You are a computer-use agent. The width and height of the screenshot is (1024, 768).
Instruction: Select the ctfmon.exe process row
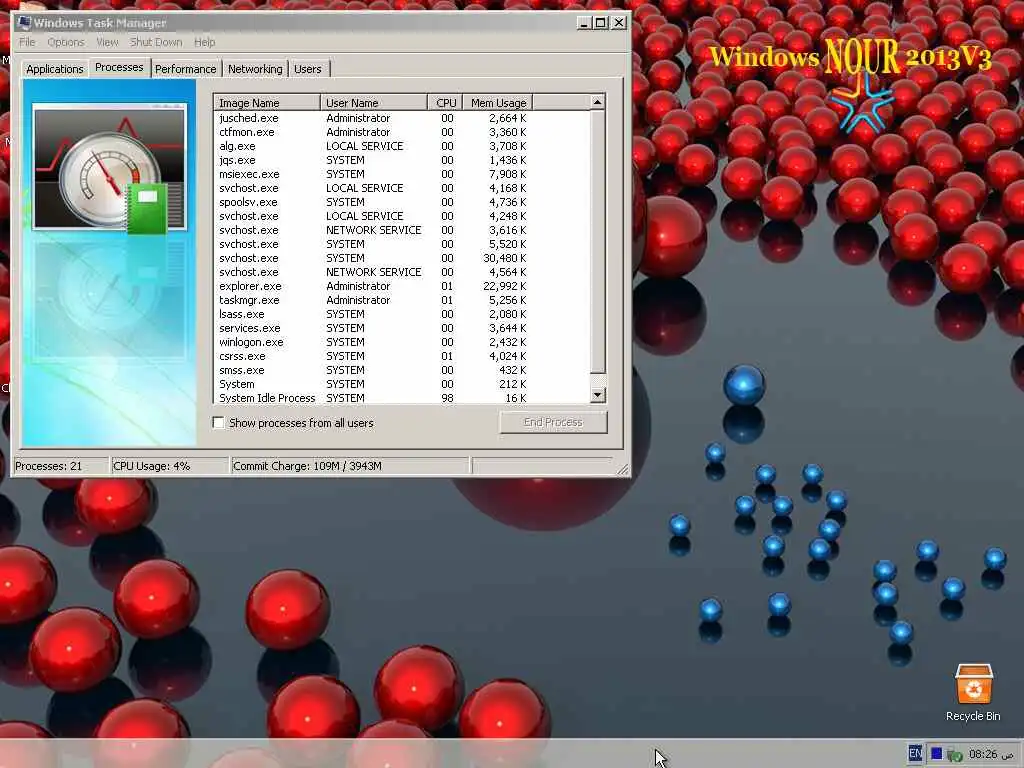[x=402, y=132]
